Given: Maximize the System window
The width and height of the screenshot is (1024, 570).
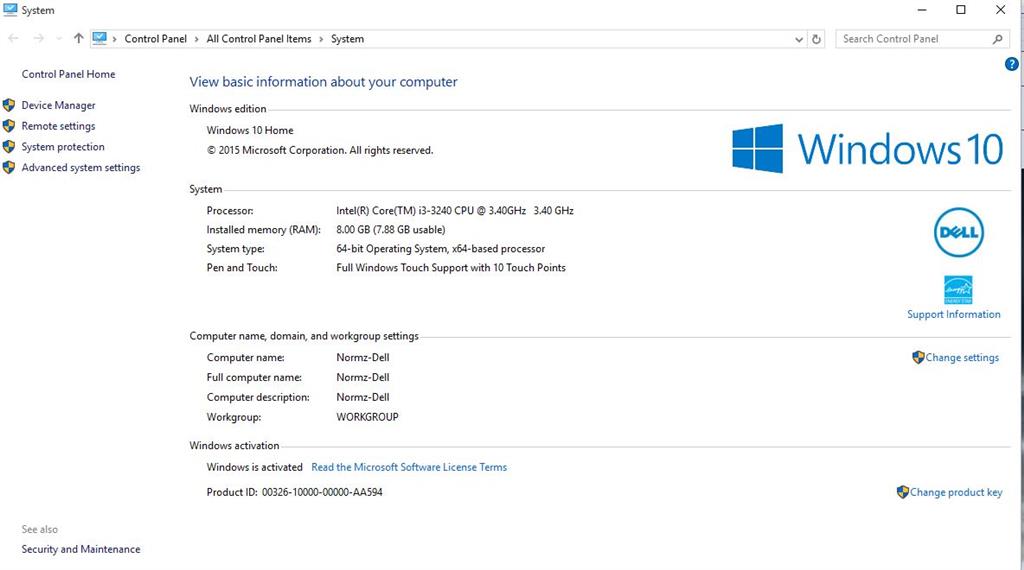Looking at the screenshot, I should pos(961,10).
